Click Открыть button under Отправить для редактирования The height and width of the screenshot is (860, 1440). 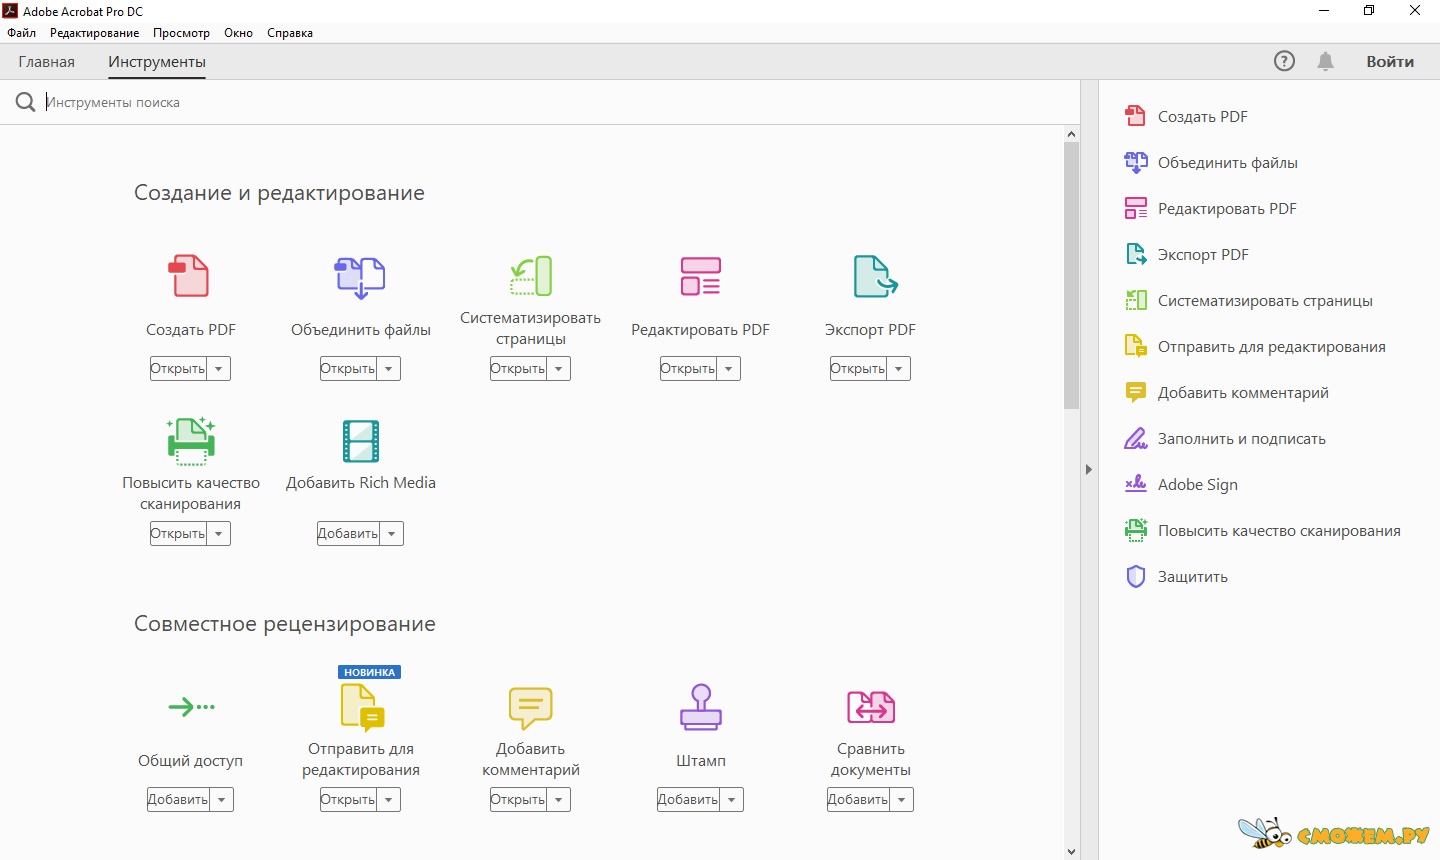349,800
